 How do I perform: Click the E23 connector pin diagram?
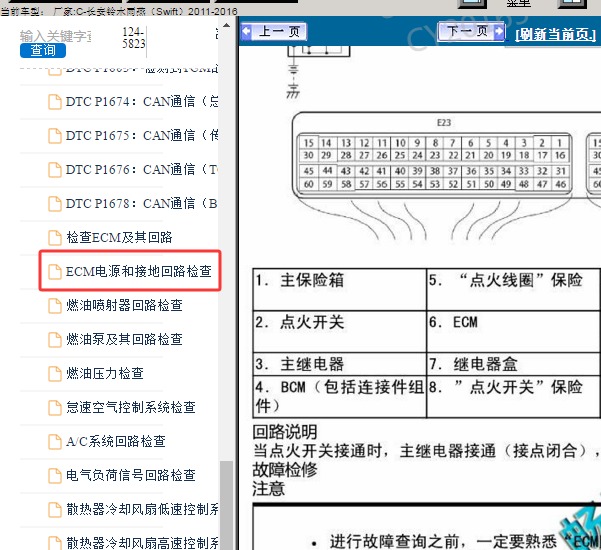point(435,164)
